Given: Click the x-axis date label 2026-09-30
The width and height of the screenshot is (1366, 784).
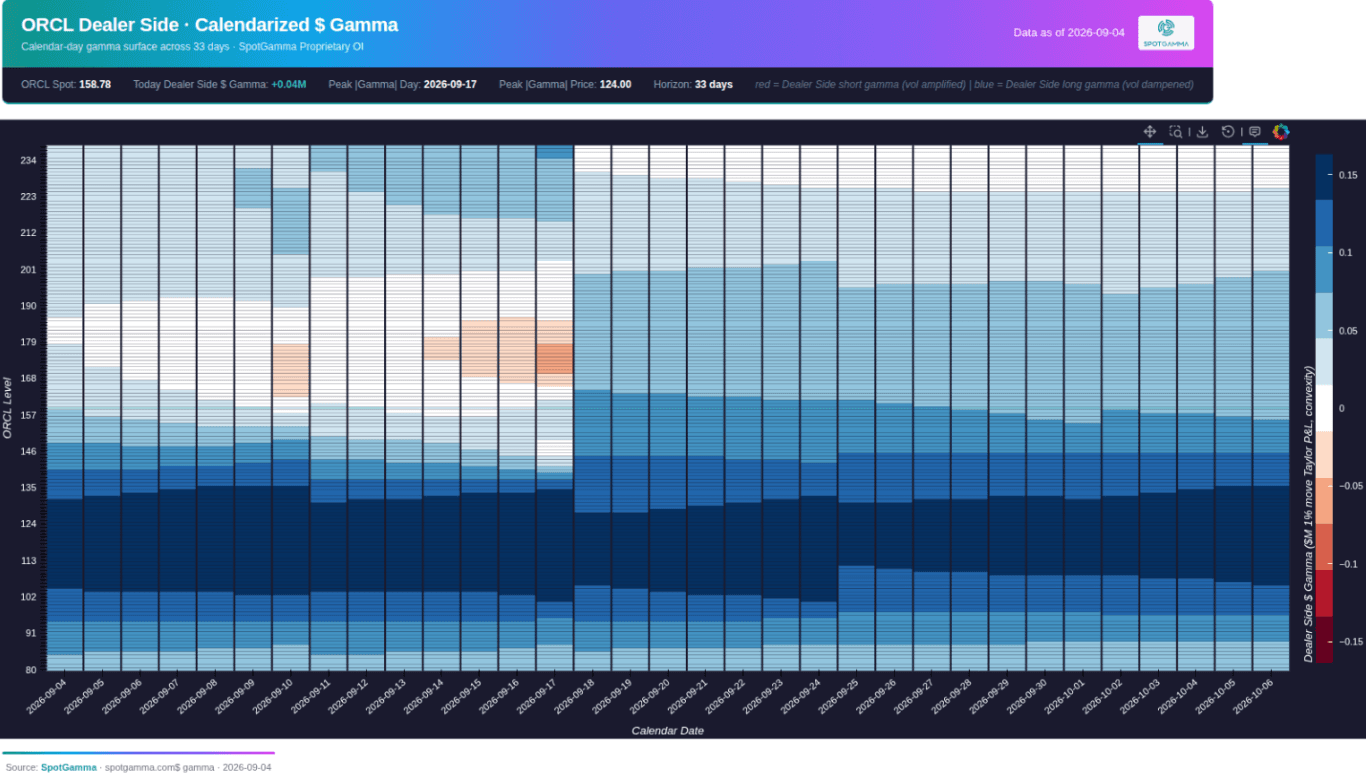Looking at the screenshot, I should 1028,695.
